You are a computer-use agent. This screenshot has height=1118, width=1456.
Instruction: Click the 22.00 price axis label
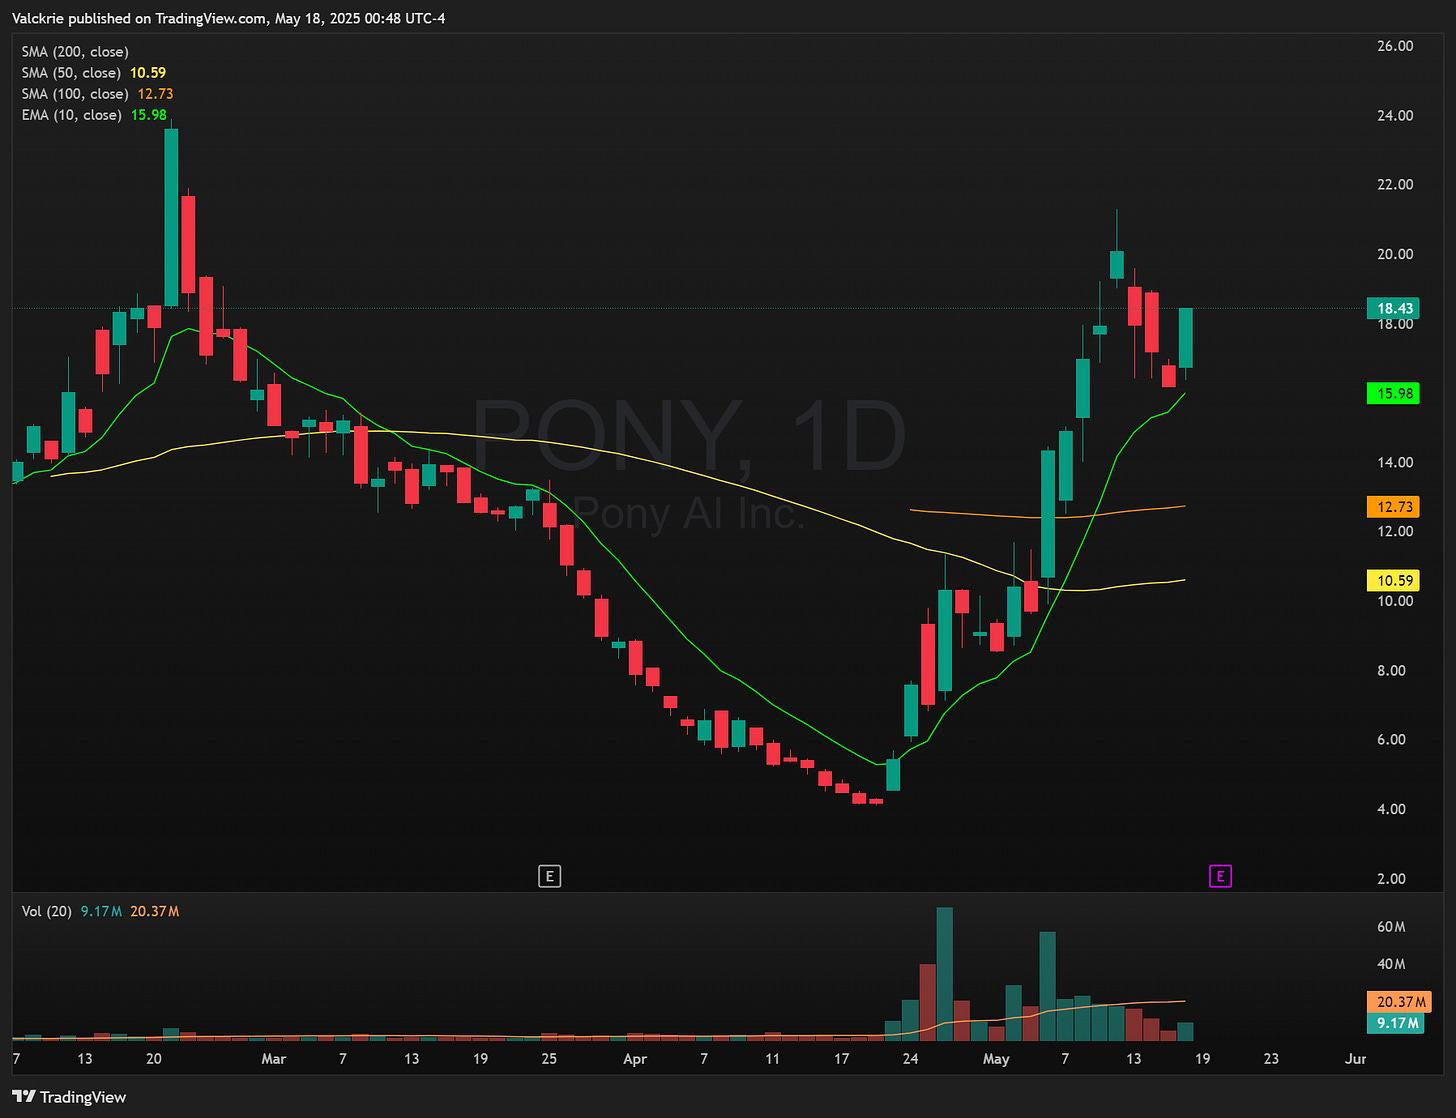coord(1395,184)
